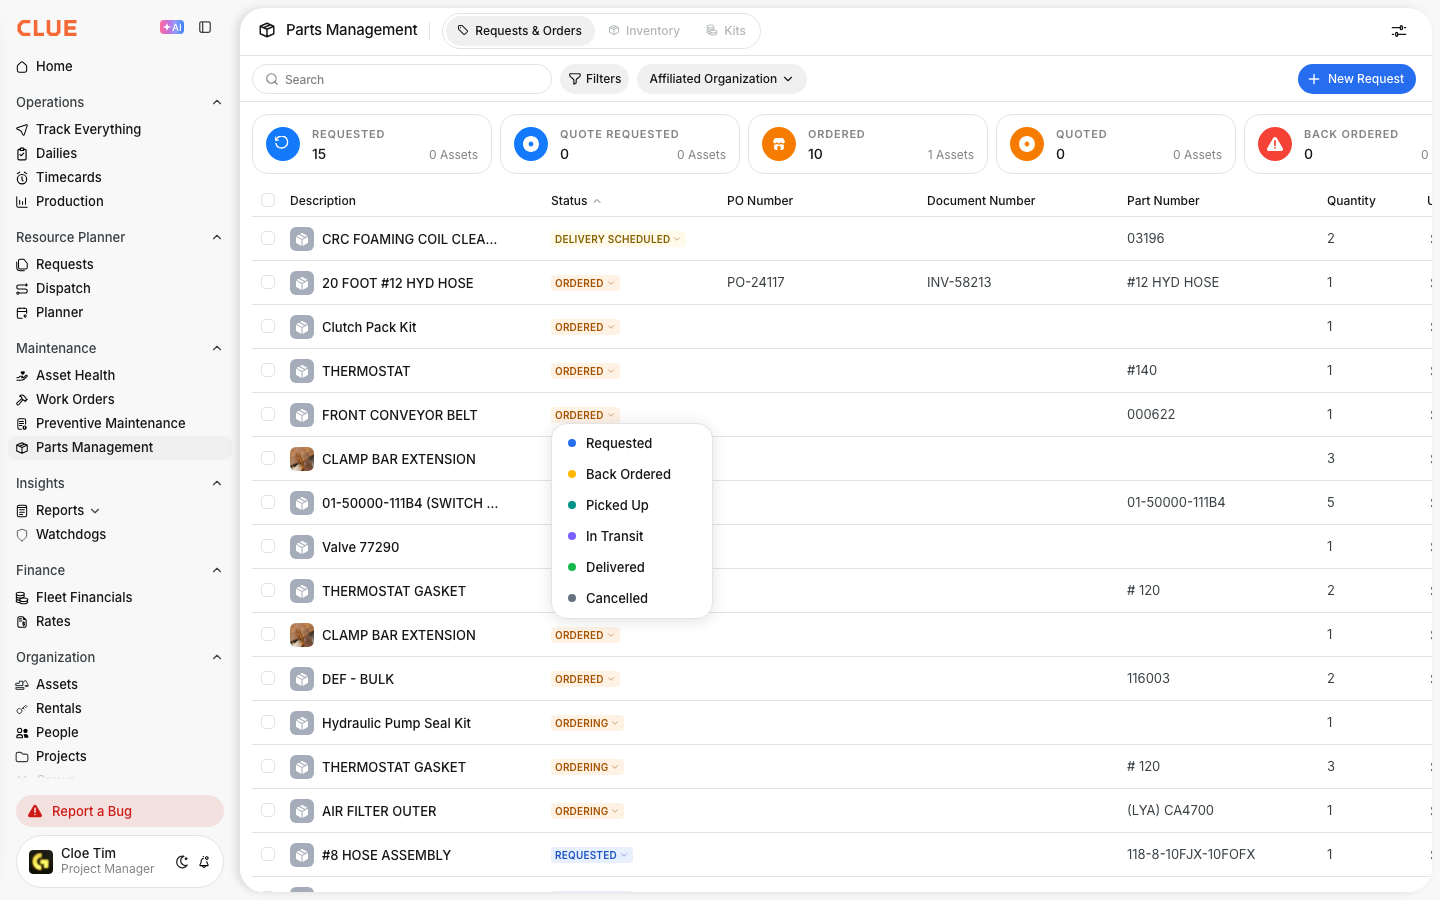Open the Delivery Scheduled status dropdown

click(618, 239)
